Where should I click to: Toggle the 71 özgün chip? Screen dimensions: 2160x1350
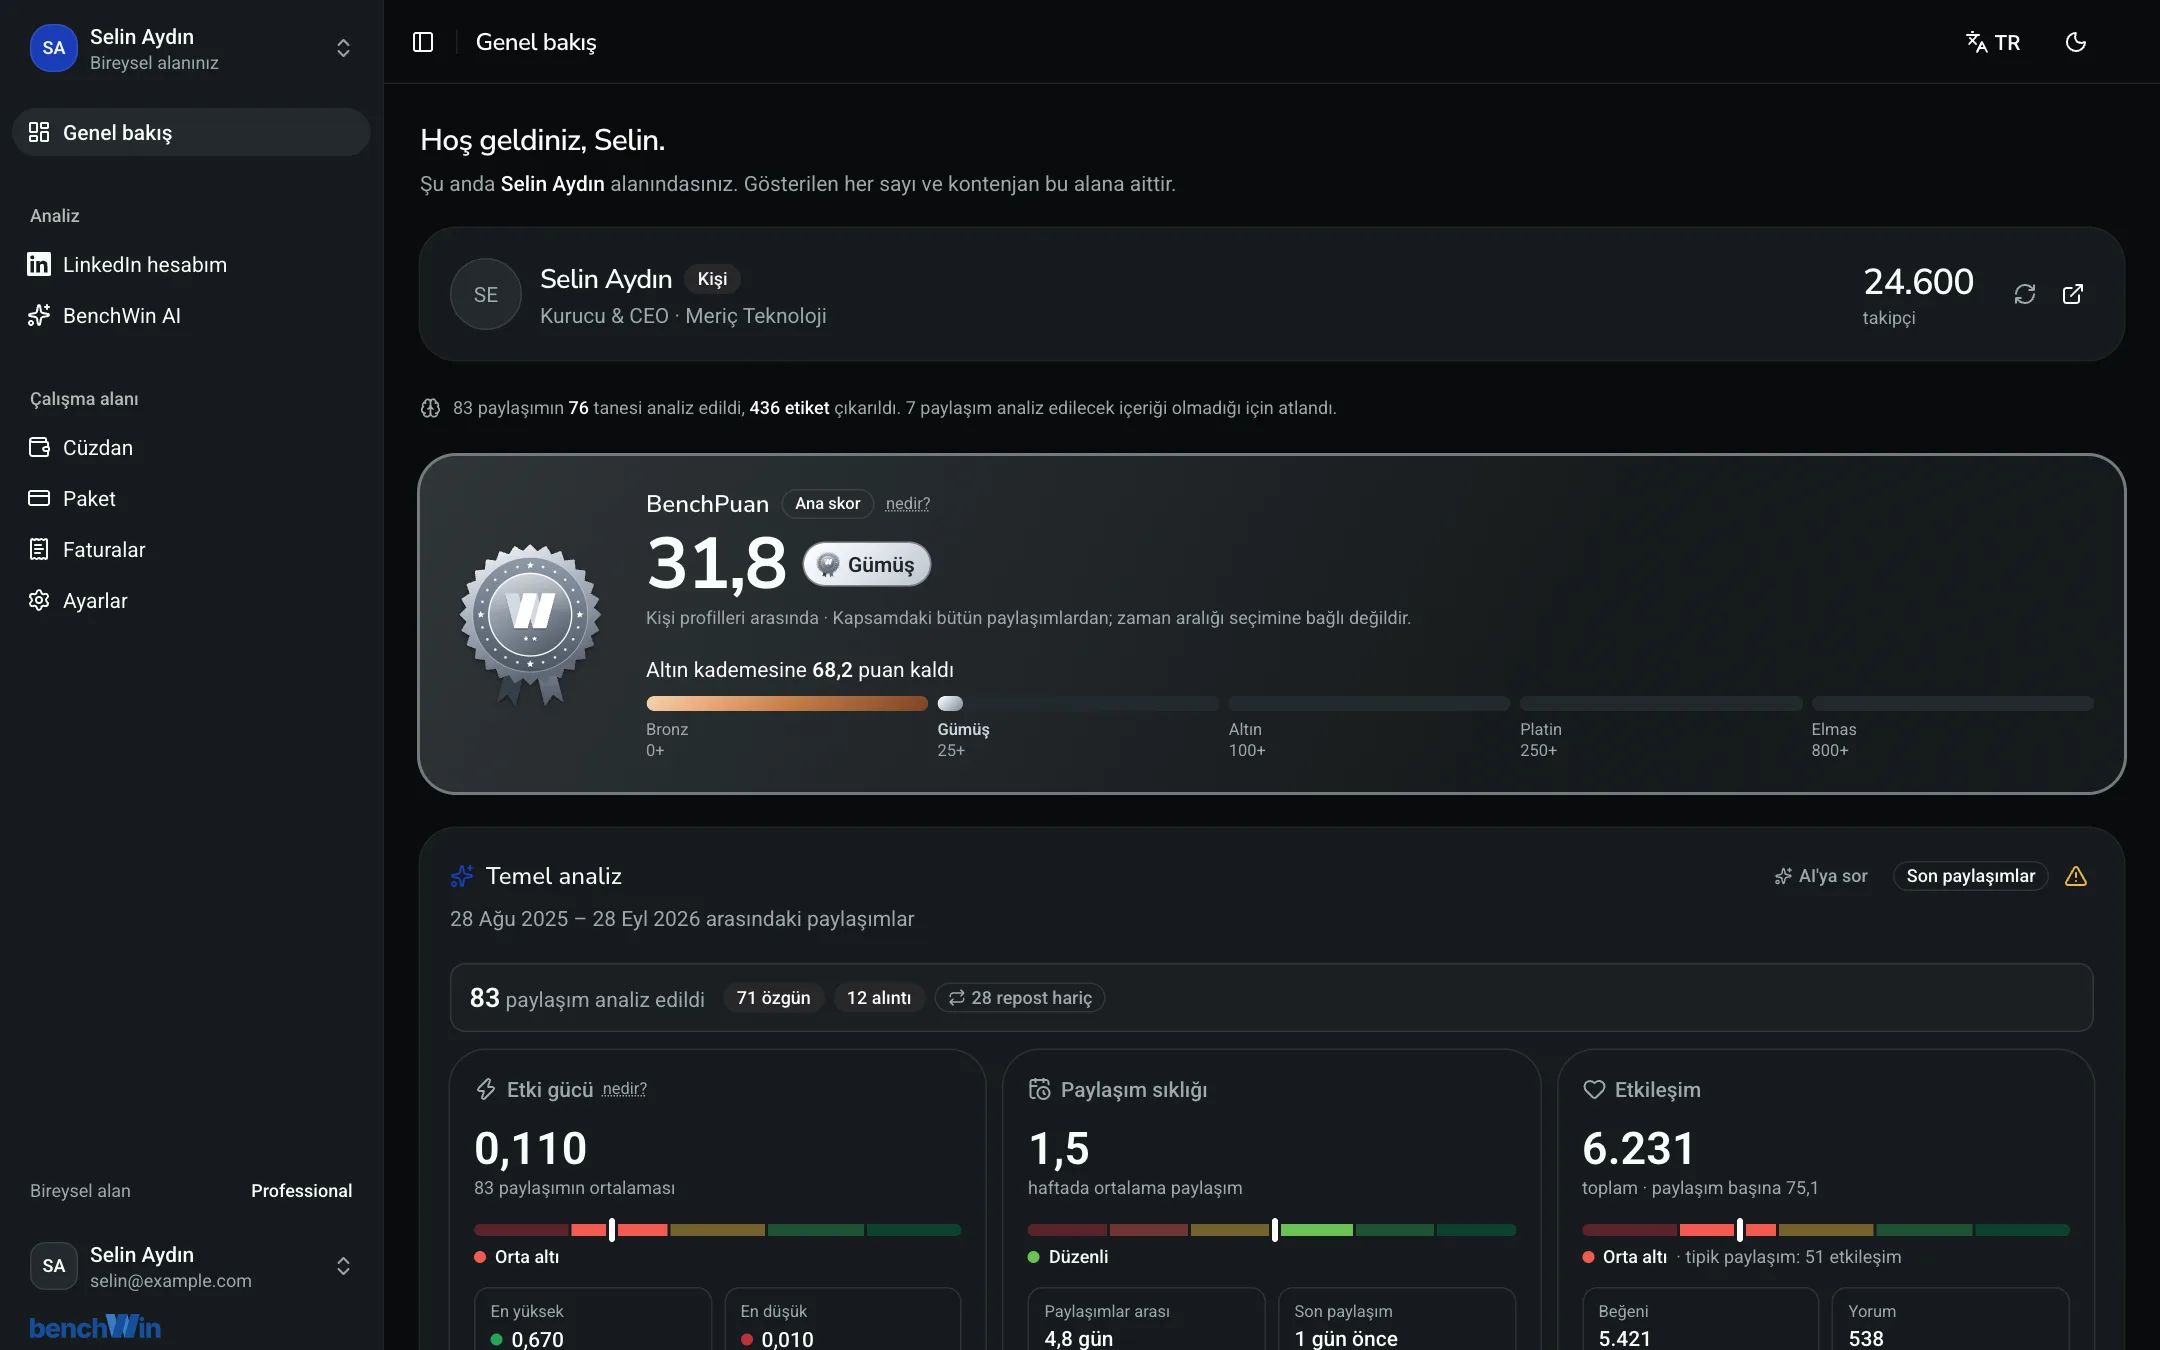pos(773,998)
